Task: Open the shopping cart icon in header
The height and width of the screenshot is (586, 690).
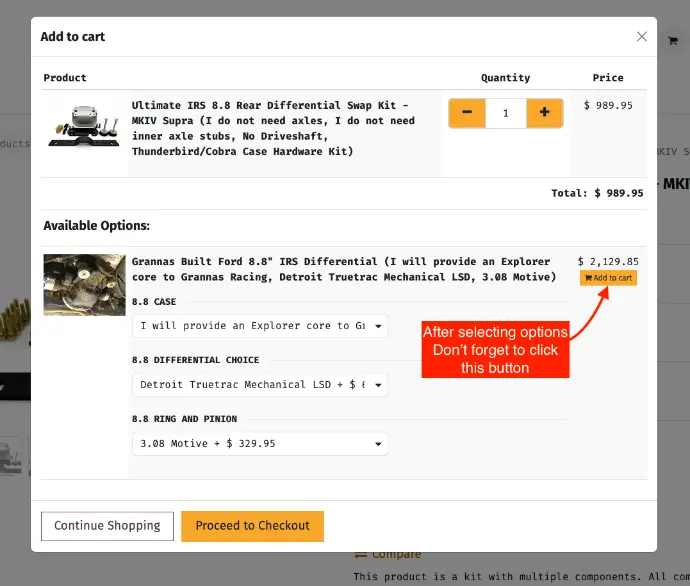Action: tap(672, 40)
